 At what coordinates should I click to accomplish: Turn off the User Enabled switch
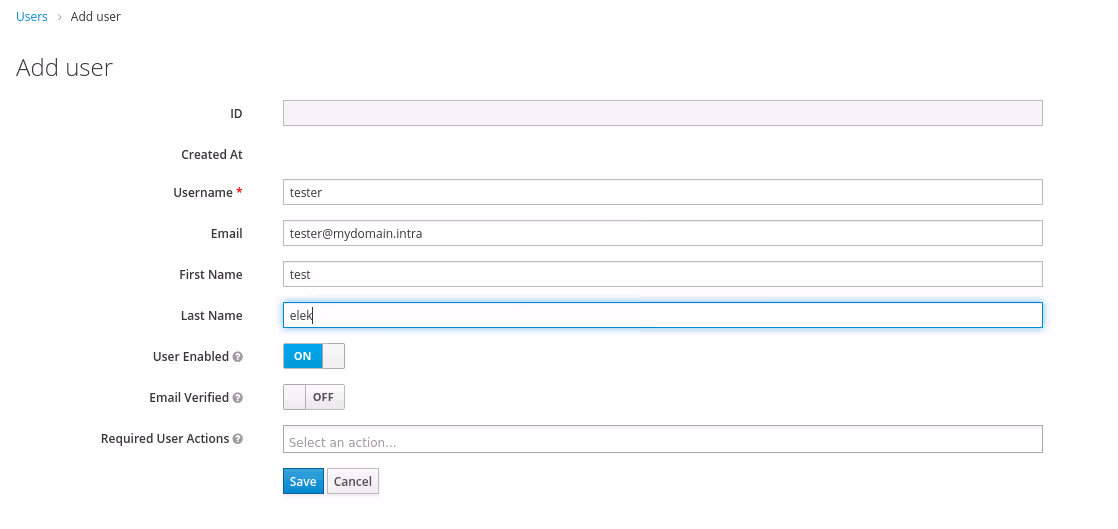[x=314, y=356]
